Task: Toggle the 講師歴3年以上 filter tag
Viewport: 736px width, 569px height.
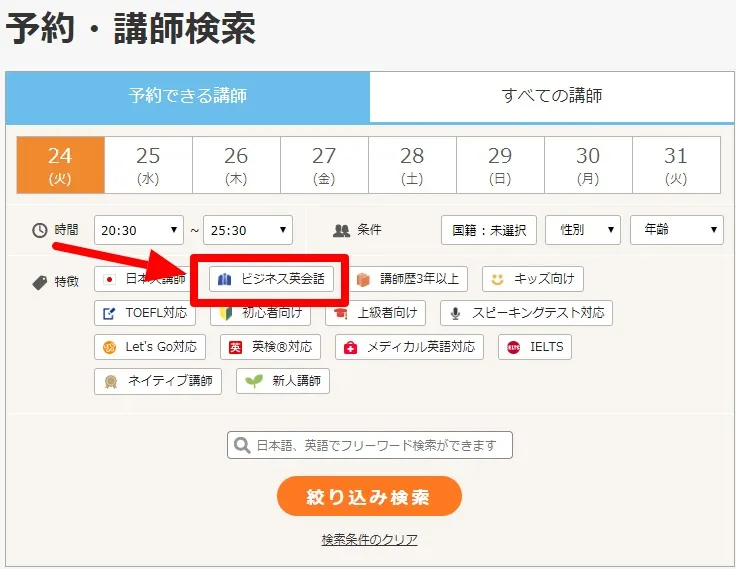Action: pos(408,279)
